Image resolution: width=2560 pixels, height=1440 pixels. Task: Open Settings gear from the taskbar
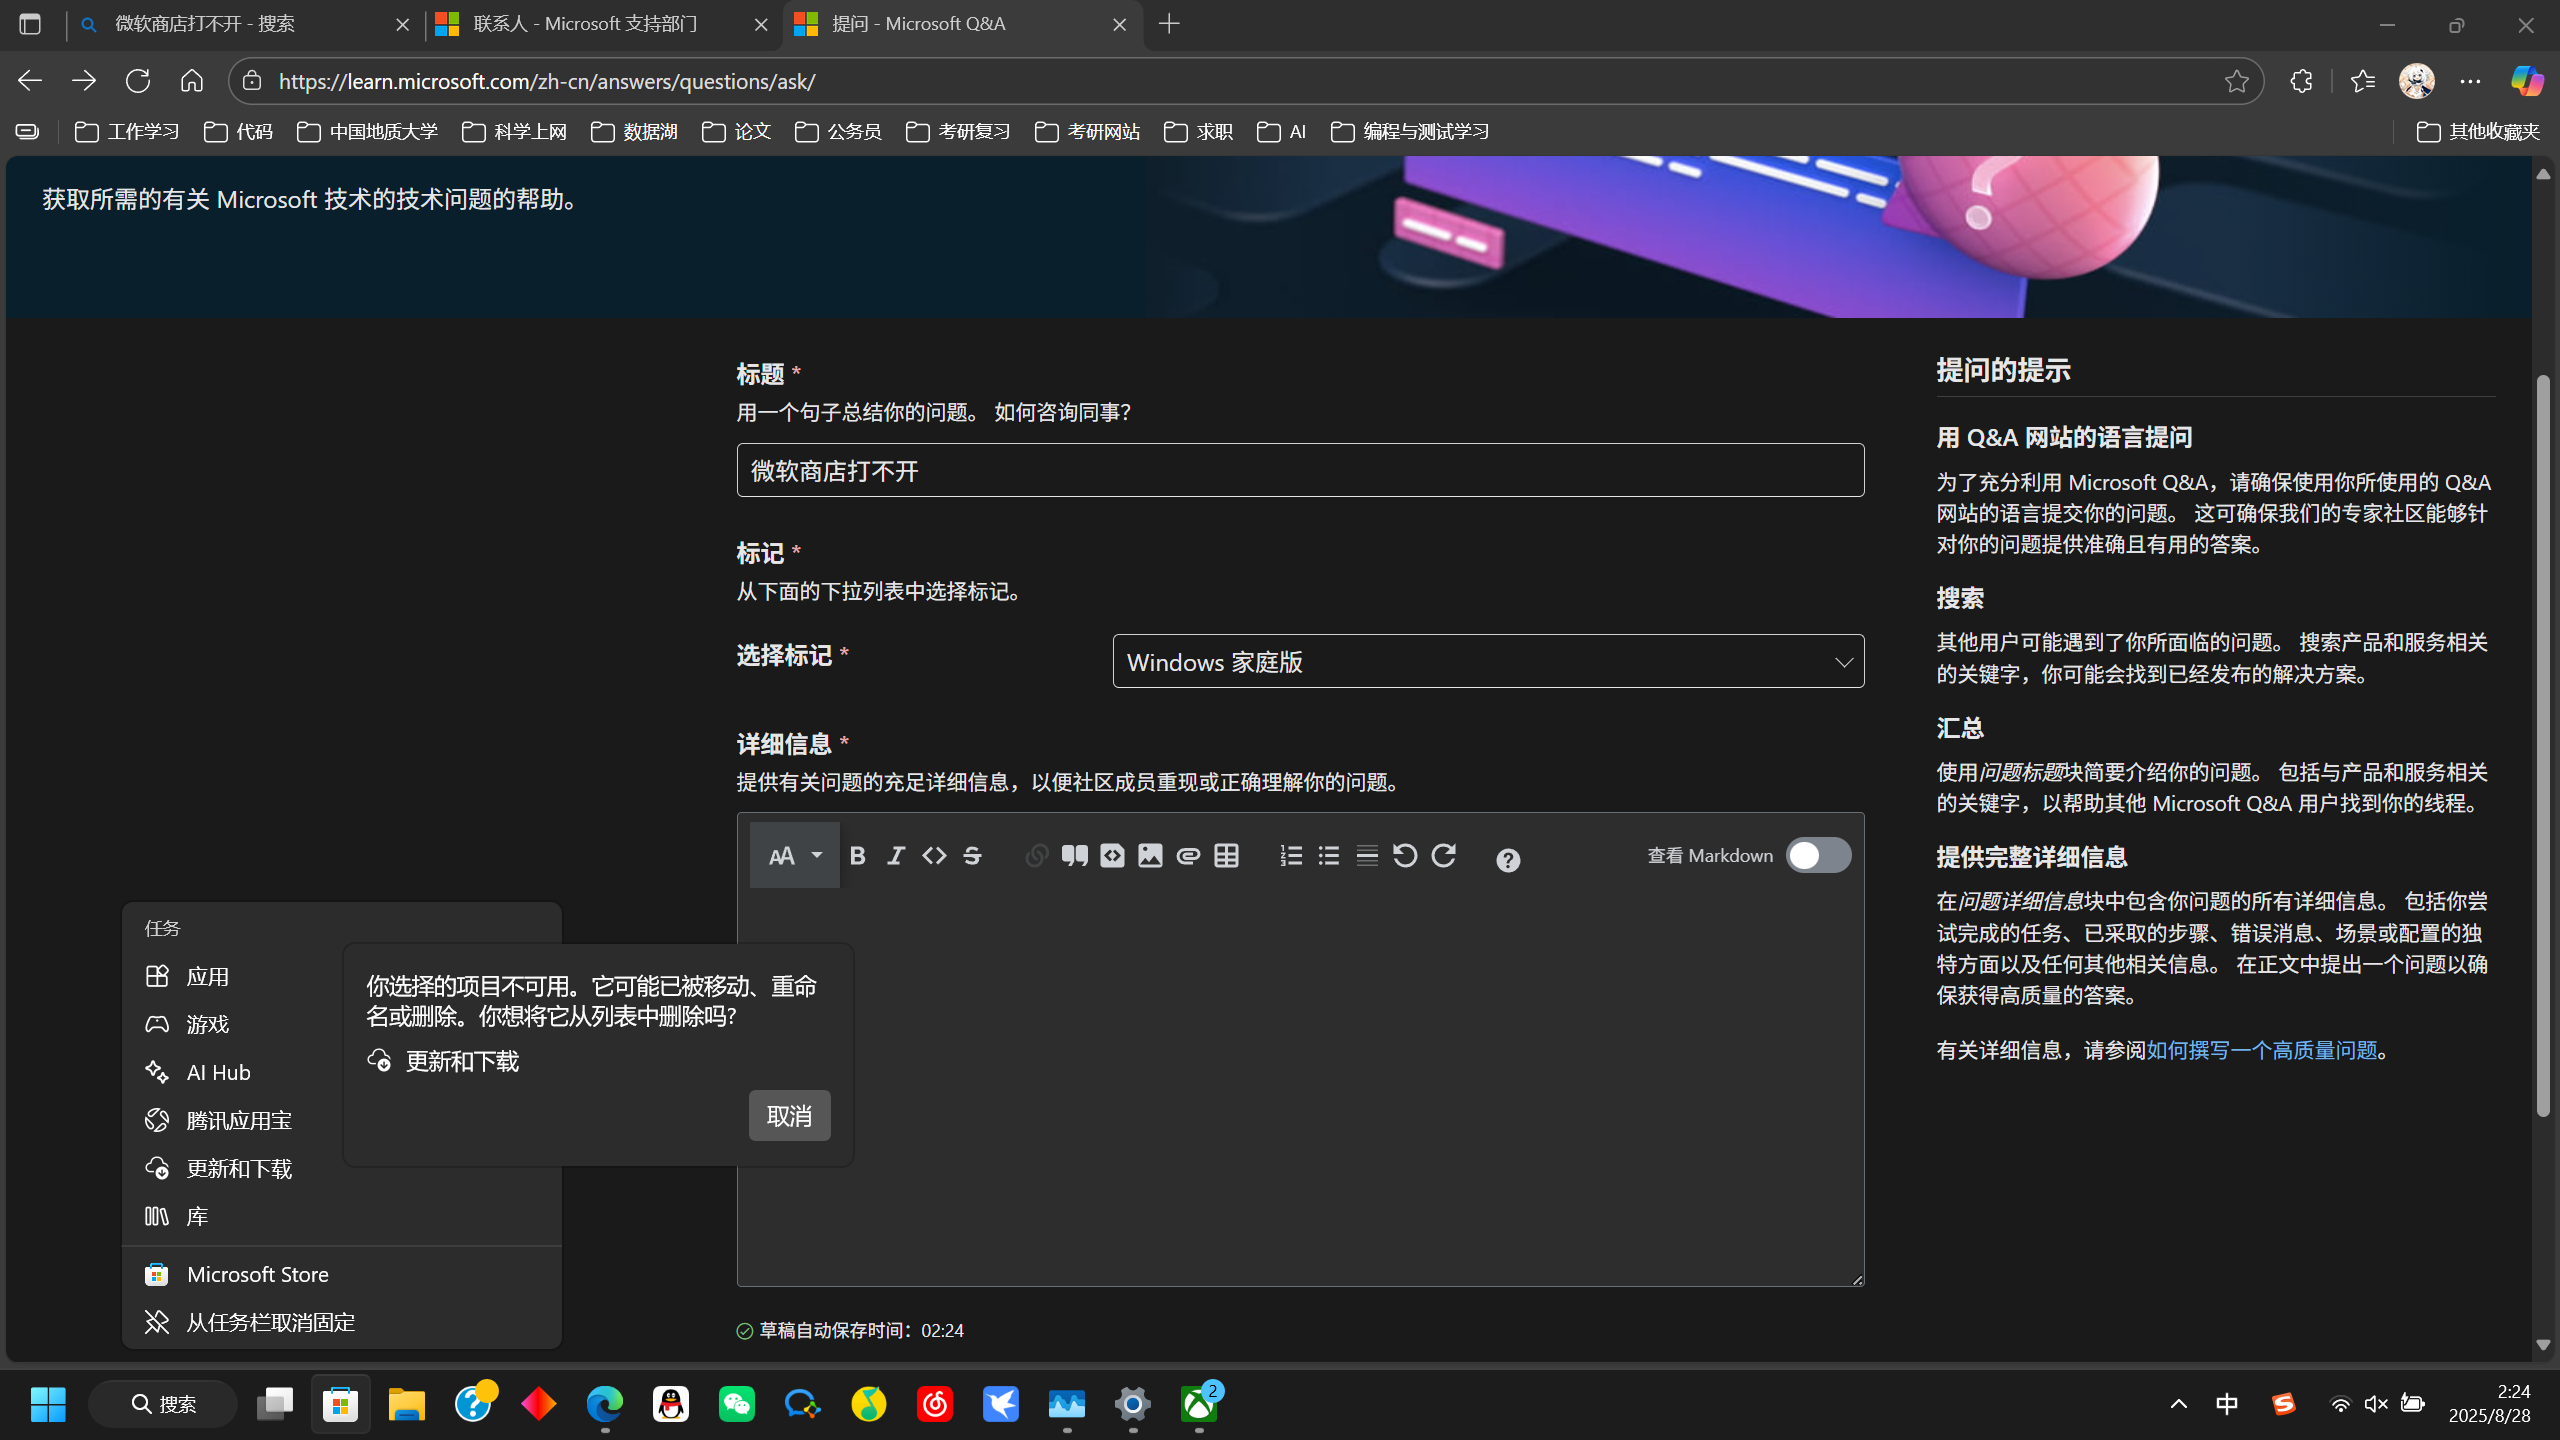(x=1133, y=1404)
